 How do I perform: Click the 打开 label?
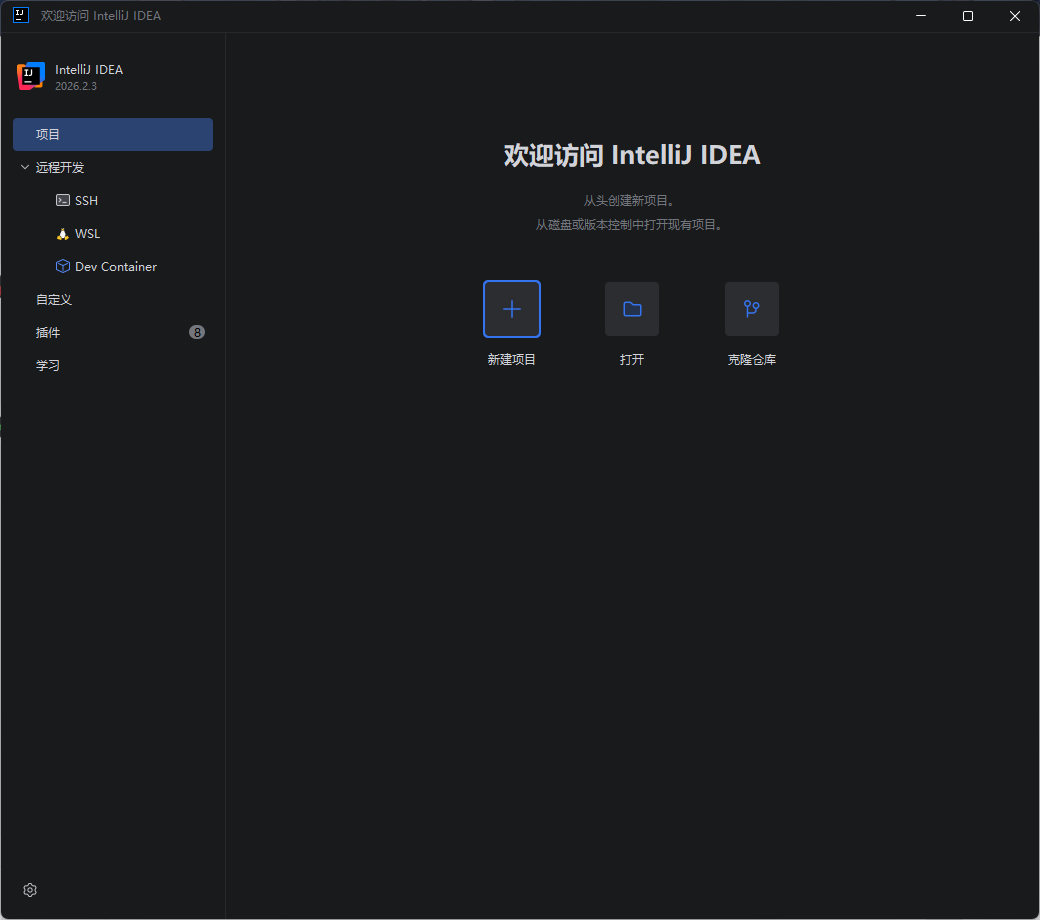pos(632,360)
